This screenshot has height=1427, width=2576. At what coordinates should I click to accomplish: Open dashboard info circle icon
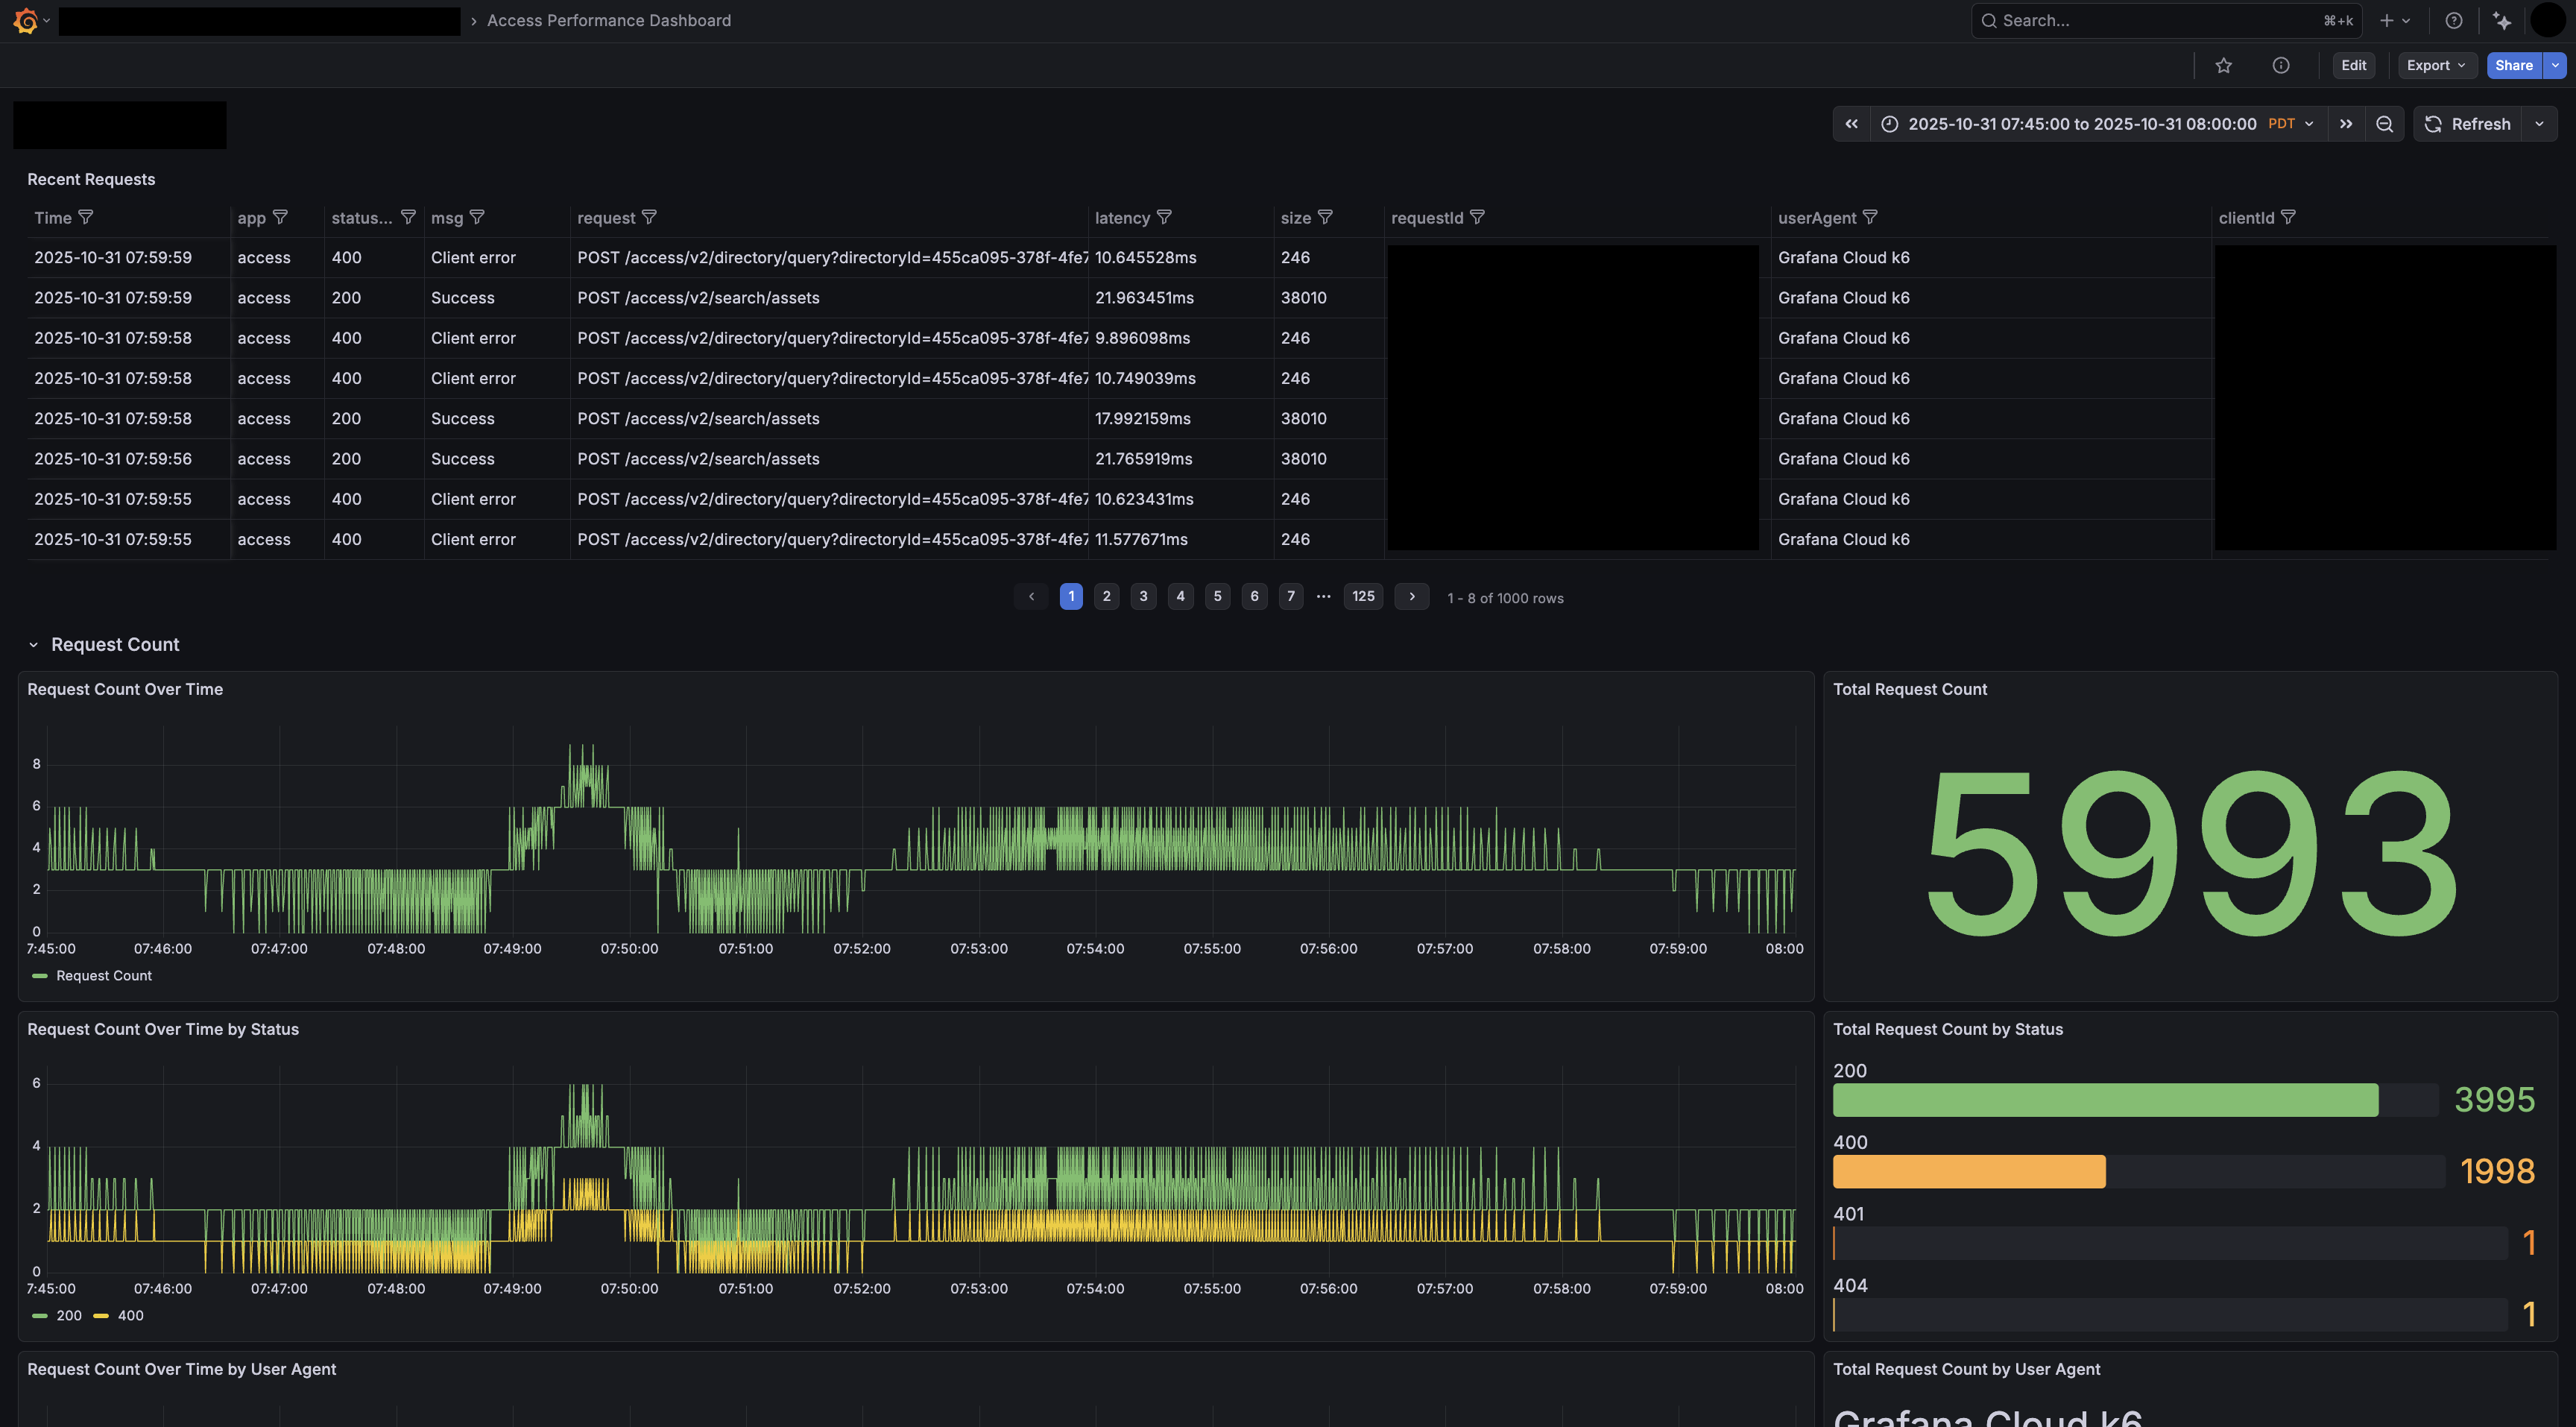coord(2280,66)
